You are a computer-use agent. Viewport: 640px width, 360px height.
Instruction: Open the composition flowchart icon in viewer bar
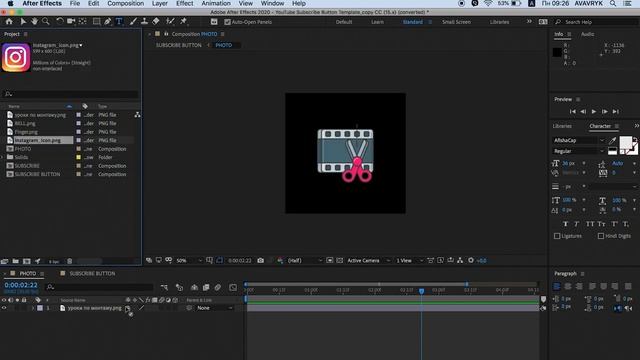[x=460, y=260]
